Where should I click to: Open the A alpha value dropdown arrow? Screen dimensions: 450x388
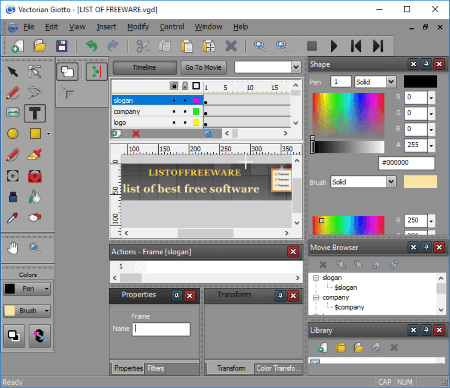pos(431,145)
